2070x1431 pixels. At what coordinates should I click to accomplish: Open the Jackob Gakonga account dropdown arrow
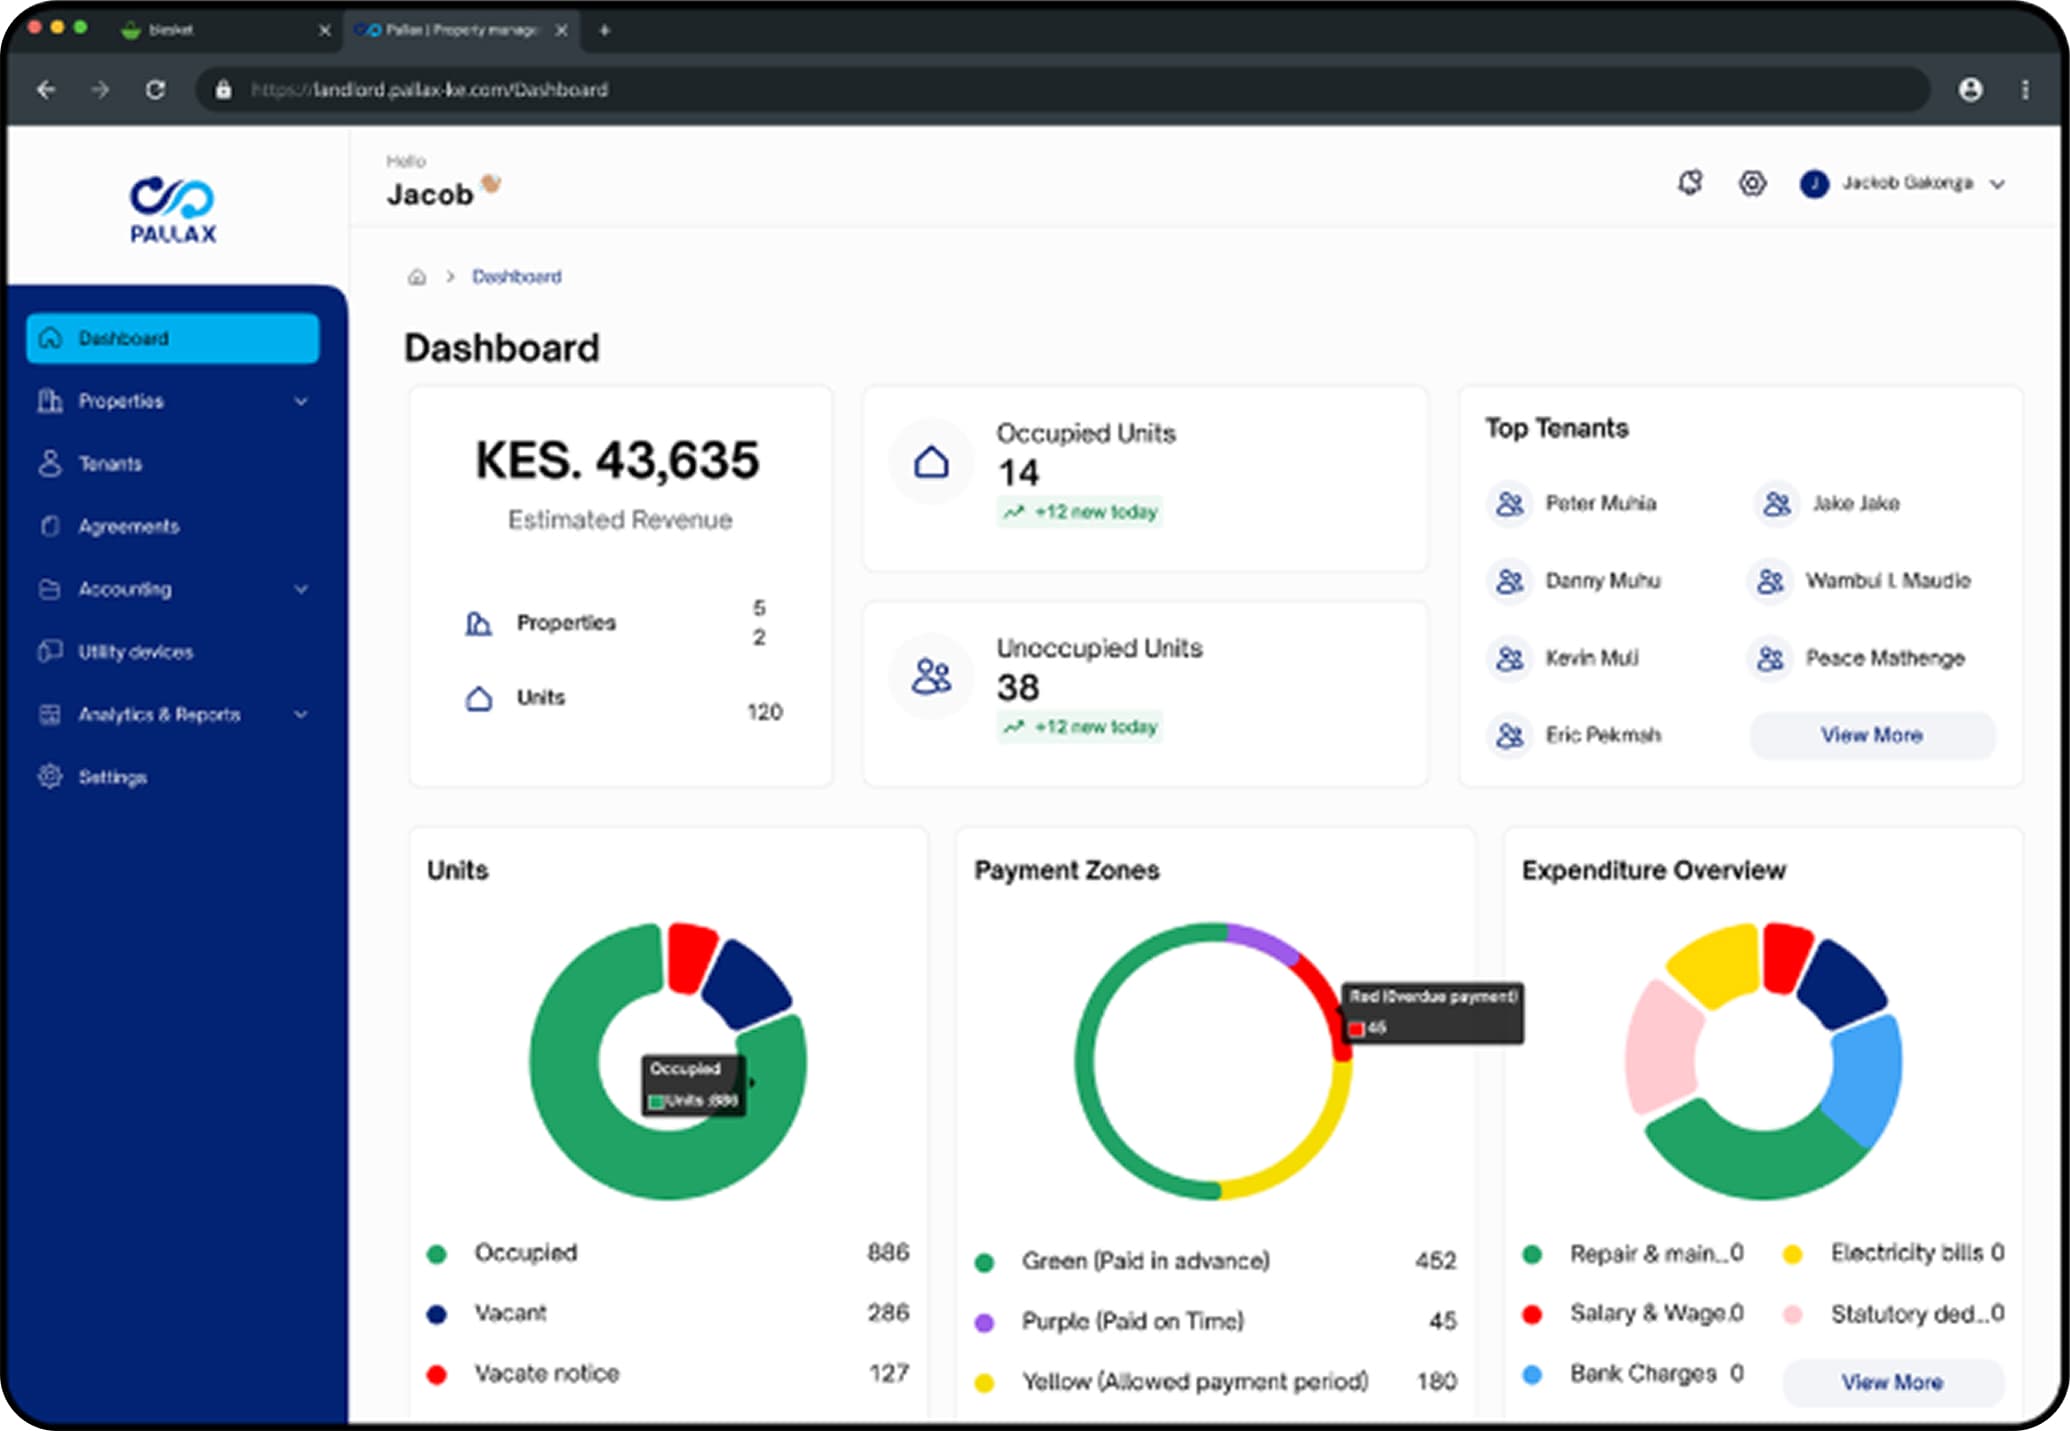(x=1997, y=184)
